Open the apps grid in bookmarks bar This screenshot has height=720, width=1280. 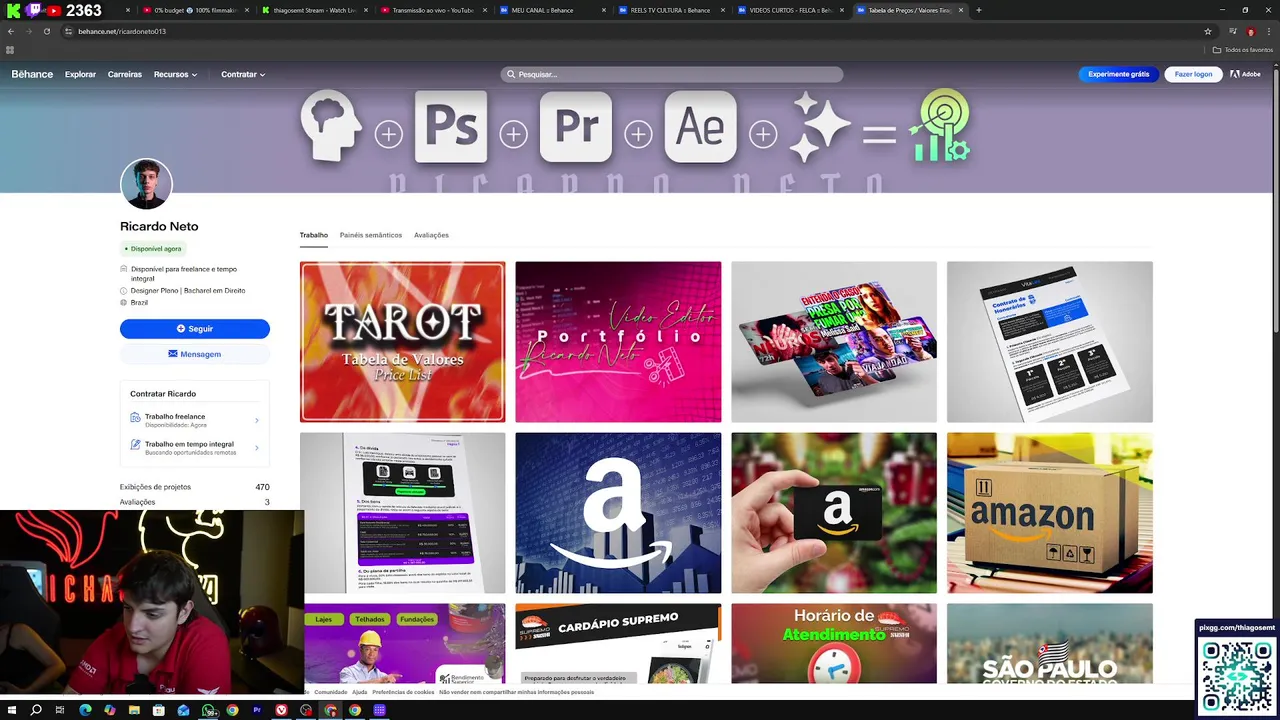(x=10, y=50)
